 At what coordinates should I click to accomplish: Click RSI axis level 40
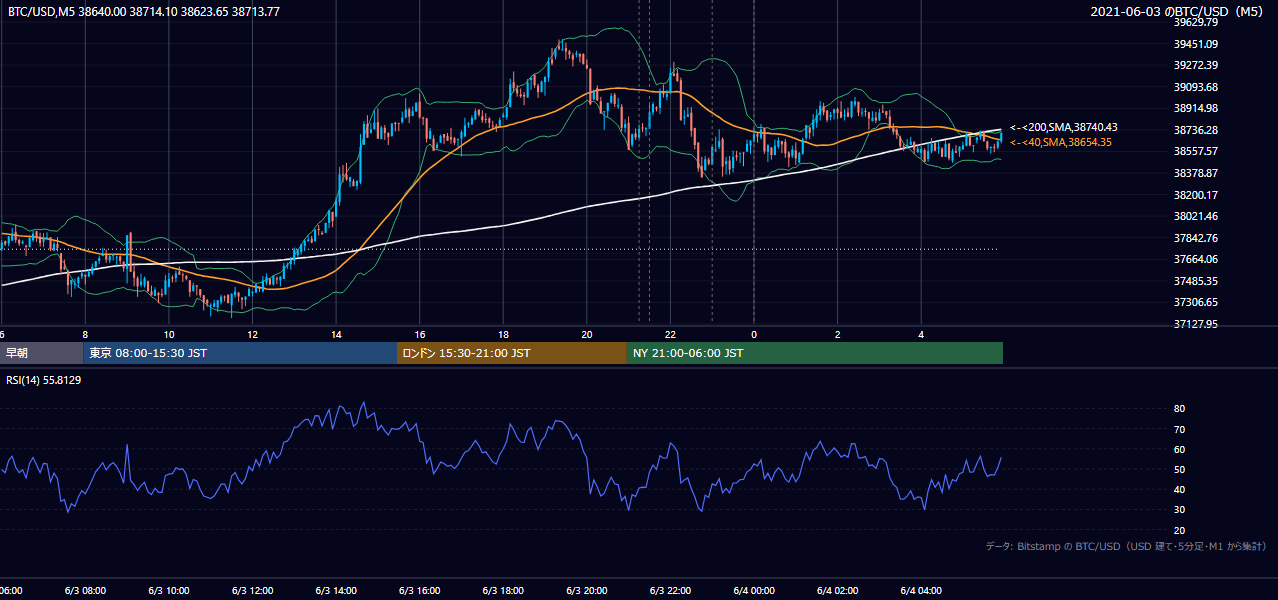1179,489
